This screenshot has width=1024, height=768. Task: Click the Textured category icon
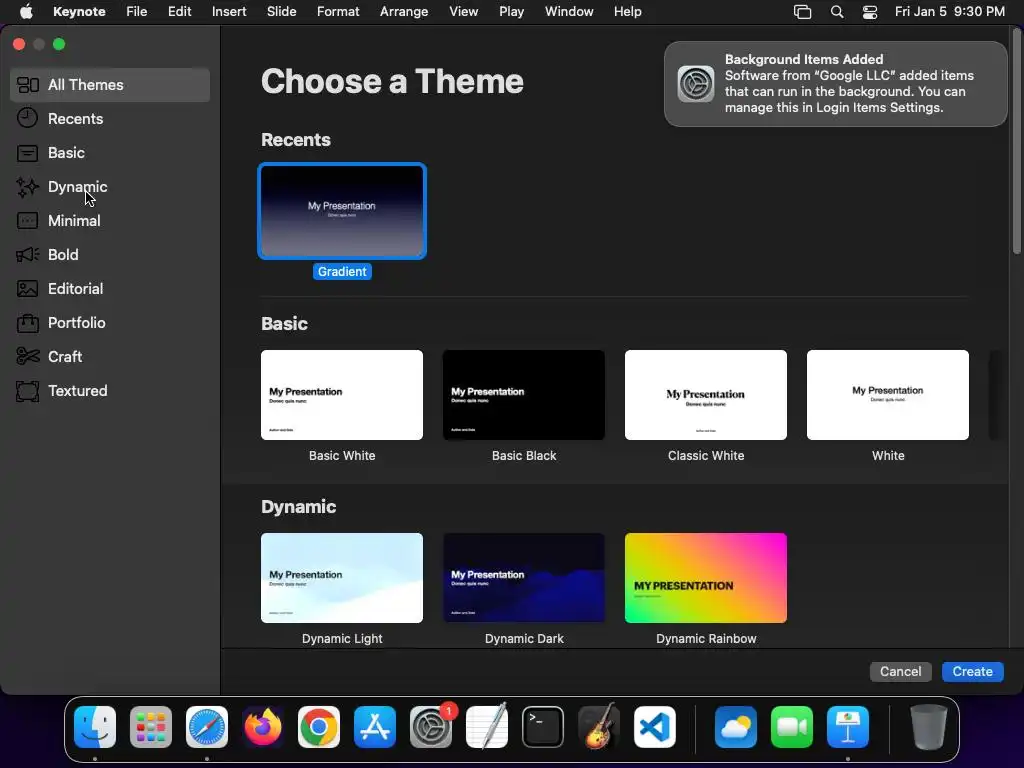click(x=27, y=391)
